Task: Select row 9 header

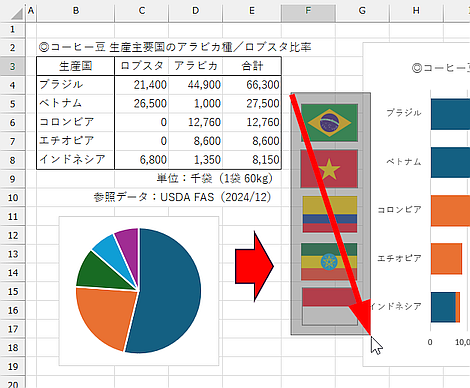Action: [x=13, y=179]
